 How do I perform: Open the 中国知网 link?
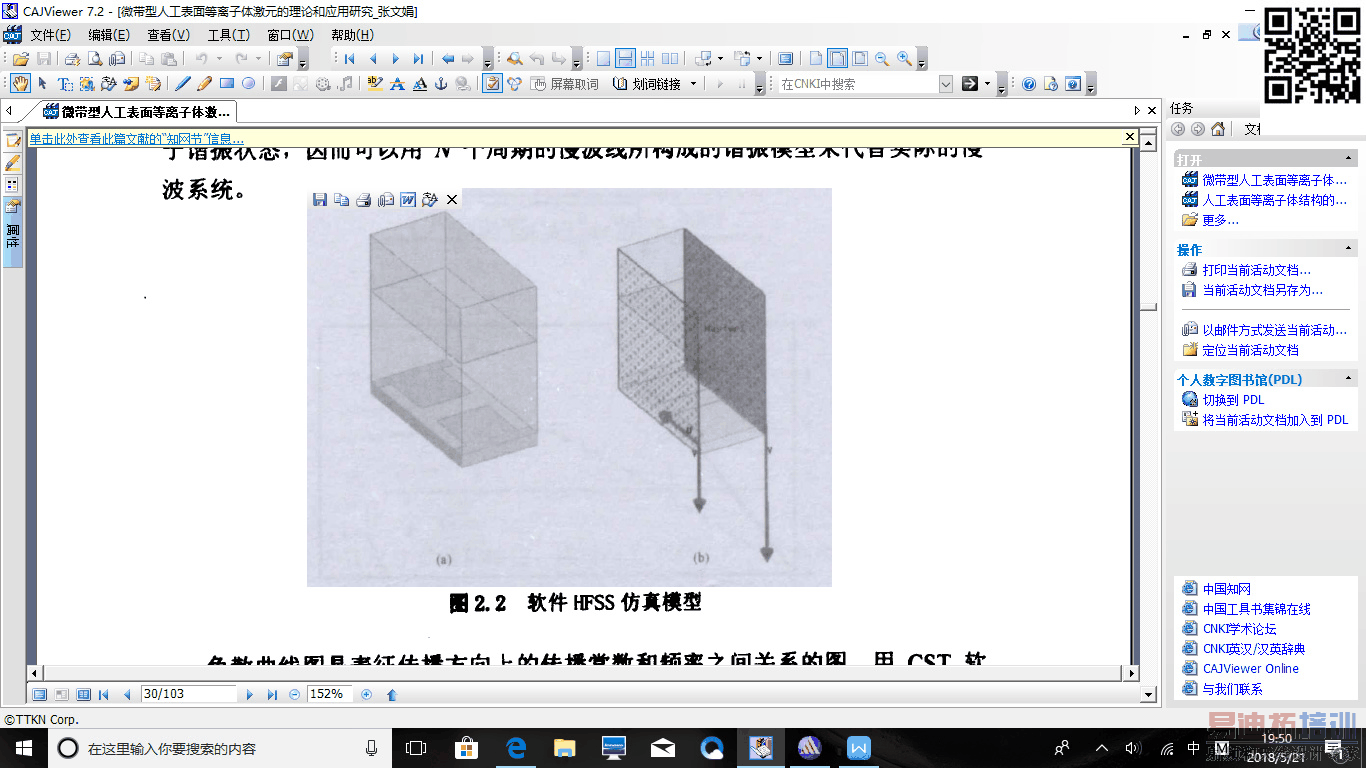1226,589
